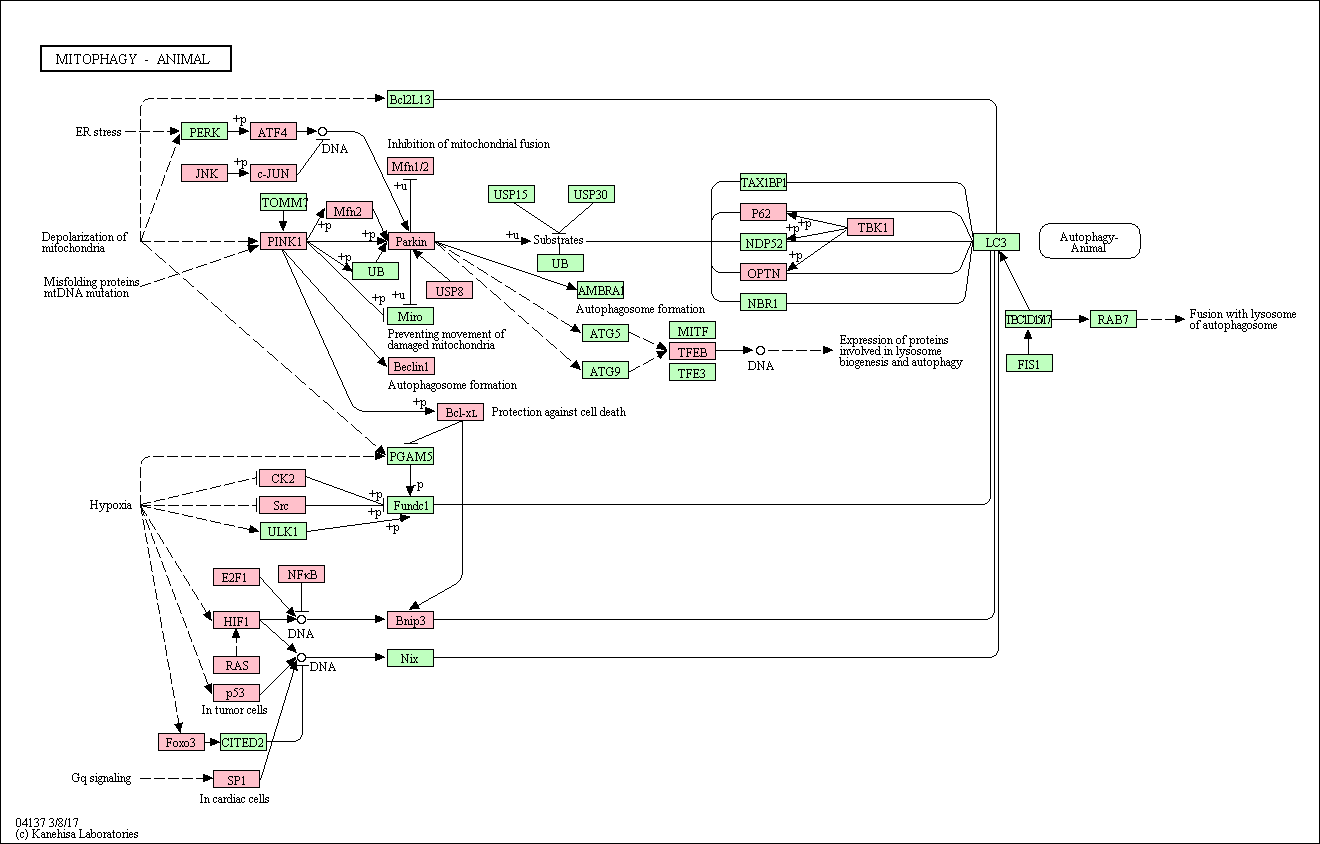The height and width of the screenshot is (844, 1320).
Task: Click the OPTN gene box
Action: (763, 271)
